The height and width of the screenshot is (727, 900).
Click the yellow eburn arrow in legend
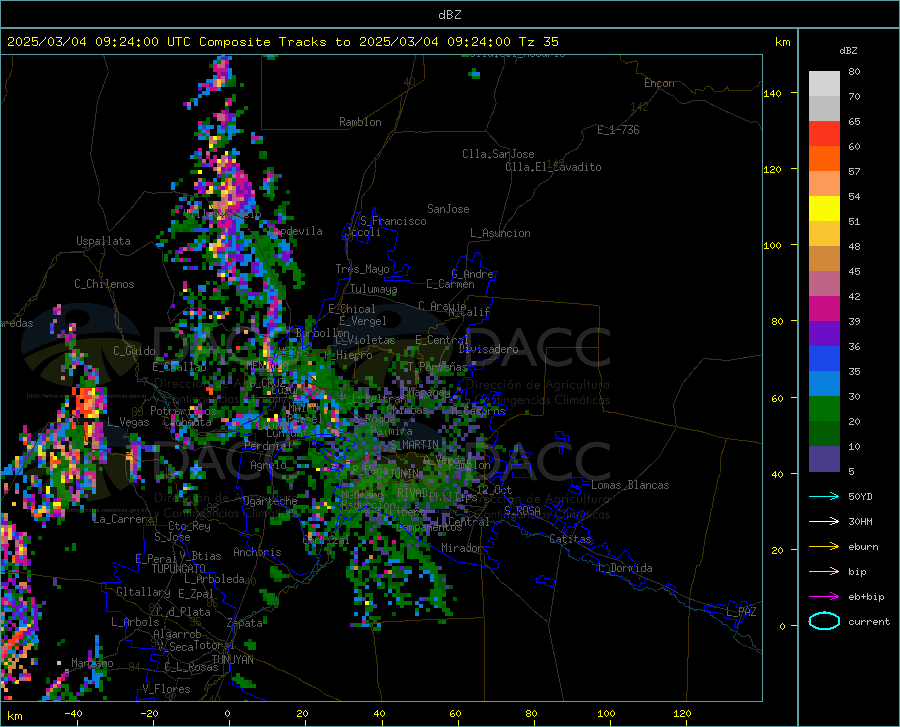click(x=824, y=547)
